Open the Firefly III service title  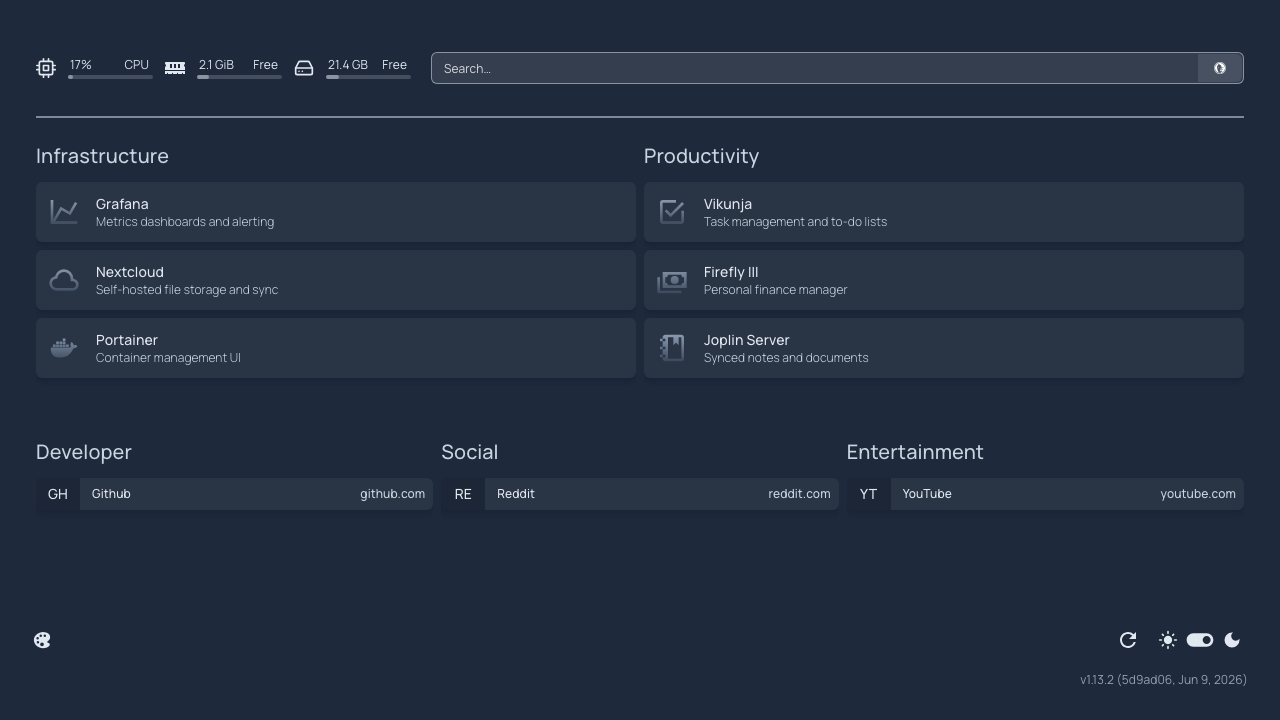[x=731, y=272]
